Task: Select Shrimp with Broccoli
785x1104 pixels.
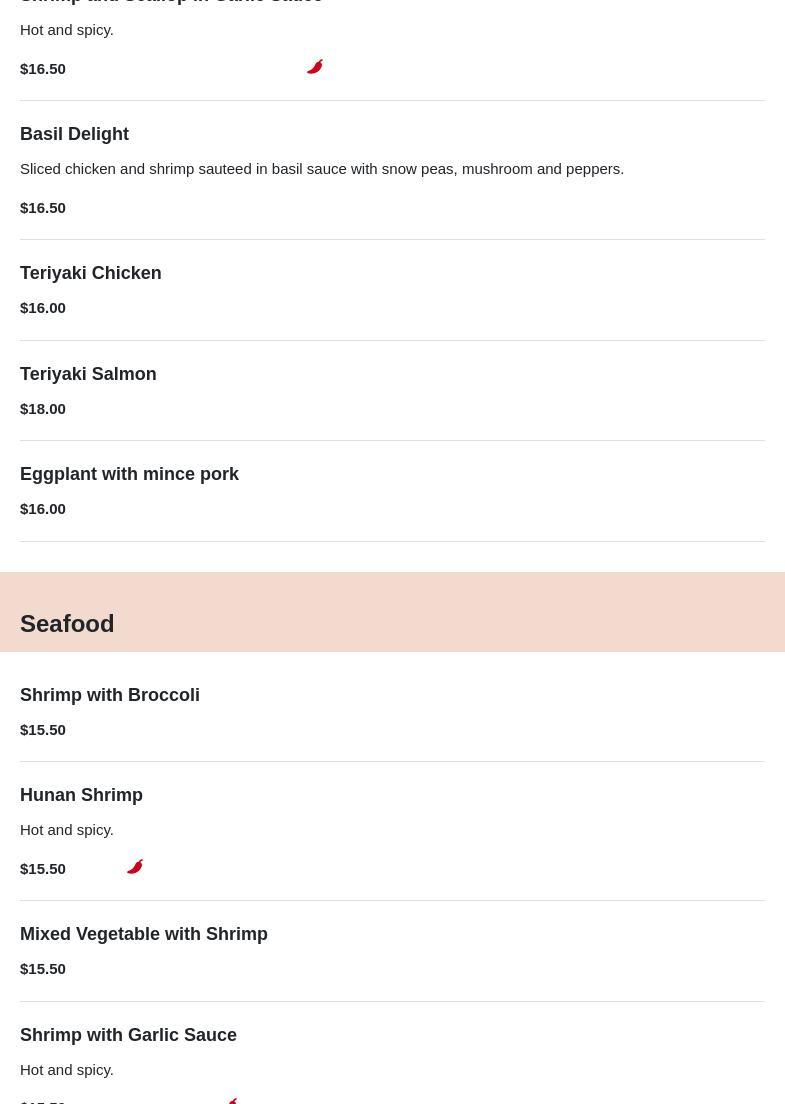Action: 110,695
